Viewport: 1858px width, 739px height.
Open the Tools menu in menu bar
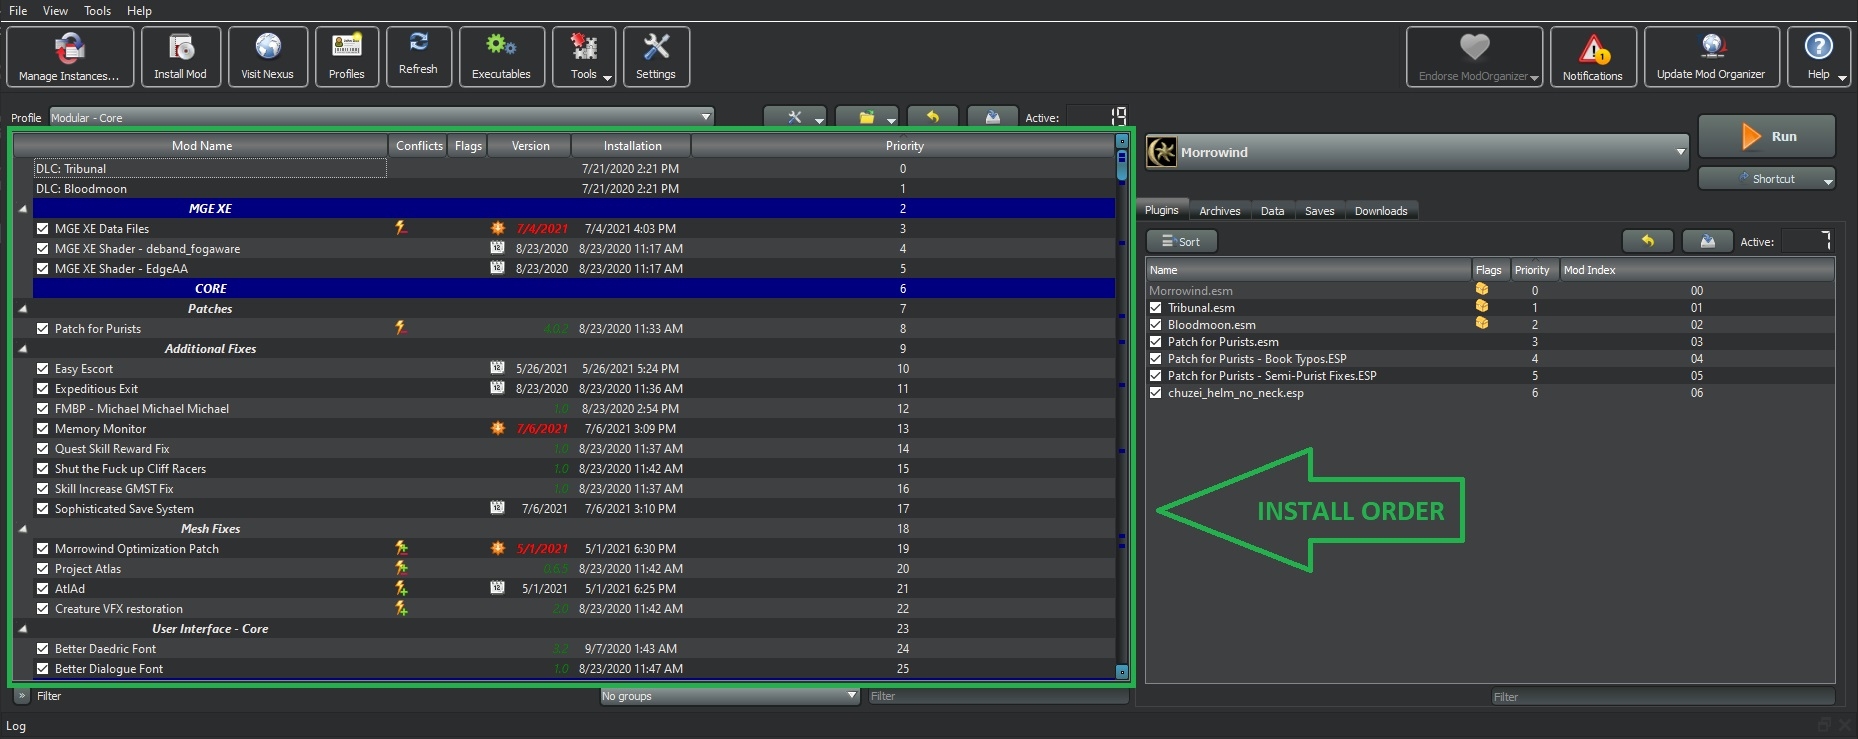point(97,11)
